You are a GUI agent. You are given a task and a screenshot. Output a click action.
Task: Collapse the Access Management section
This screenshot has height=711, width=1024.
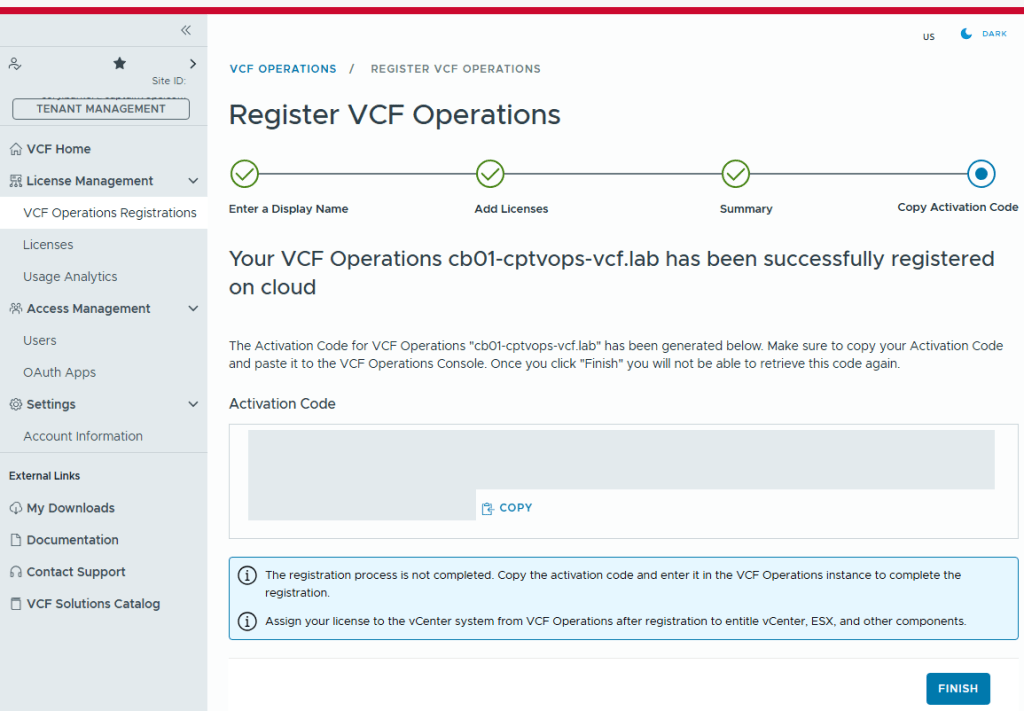pos(193,309)
